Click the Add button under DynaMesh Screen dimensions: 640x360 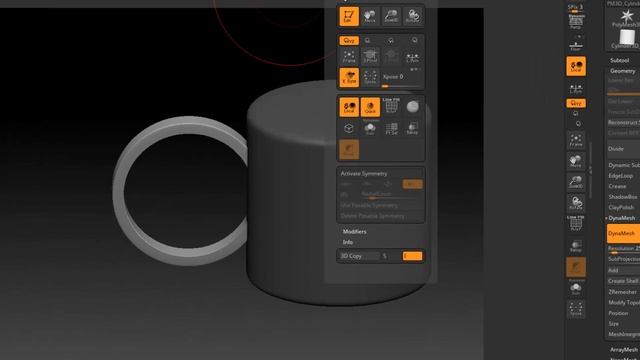(623, 270)
